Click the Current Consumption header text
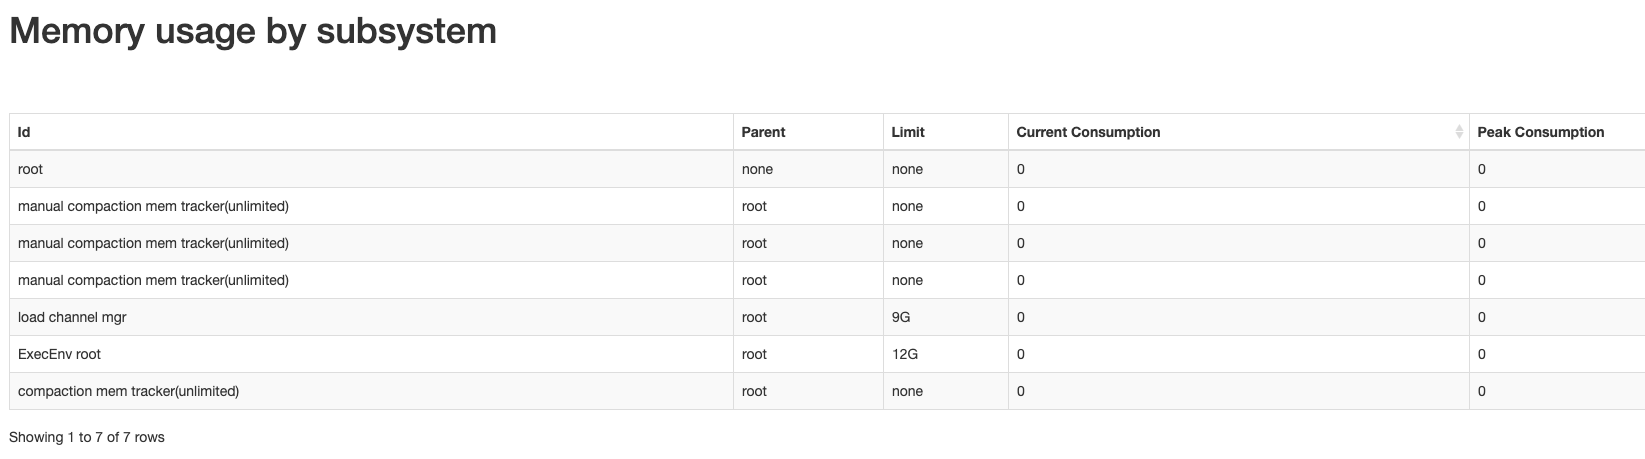The image size is (1645, 459). tap(1088, 132)
